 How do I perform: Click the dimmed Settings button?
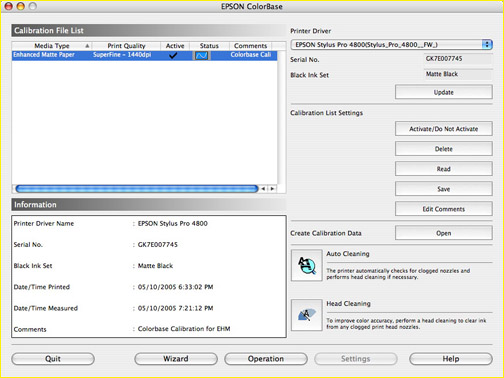pyautogui.click(x=356, y=359)
